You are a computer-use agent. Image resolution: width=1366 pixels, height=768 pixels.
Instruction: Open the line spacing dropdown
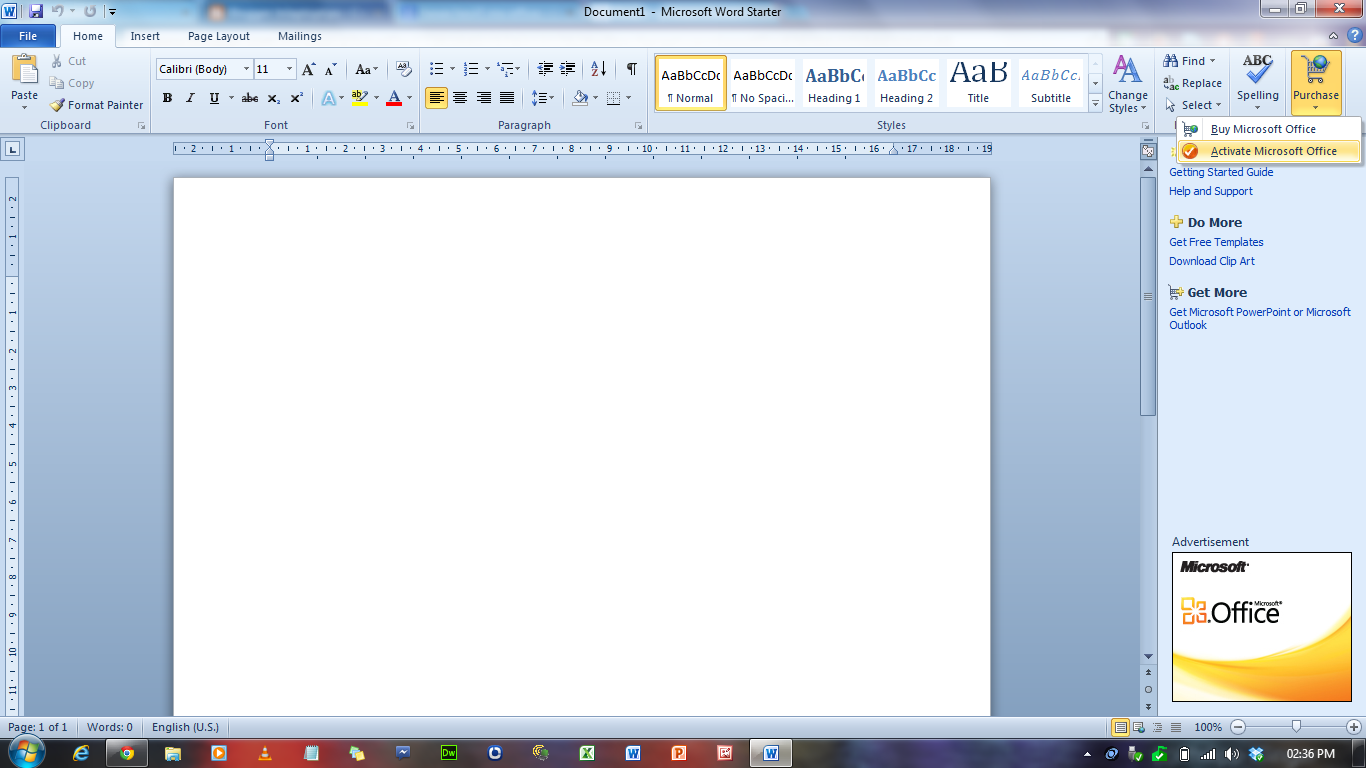[x=543, y=98]
